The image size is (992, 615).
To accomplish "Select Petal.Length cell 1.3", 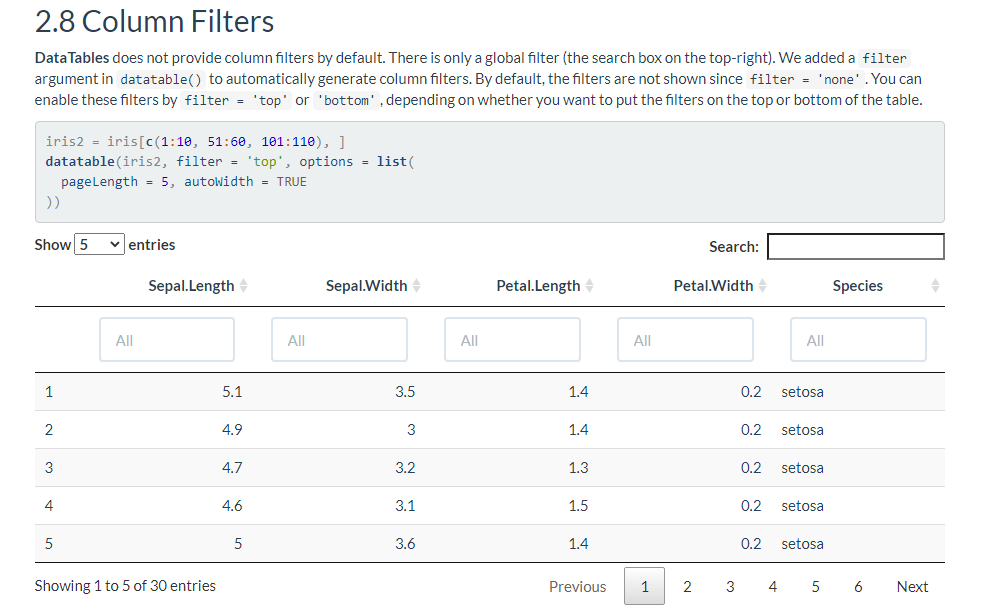I will (x=578, y=468).
